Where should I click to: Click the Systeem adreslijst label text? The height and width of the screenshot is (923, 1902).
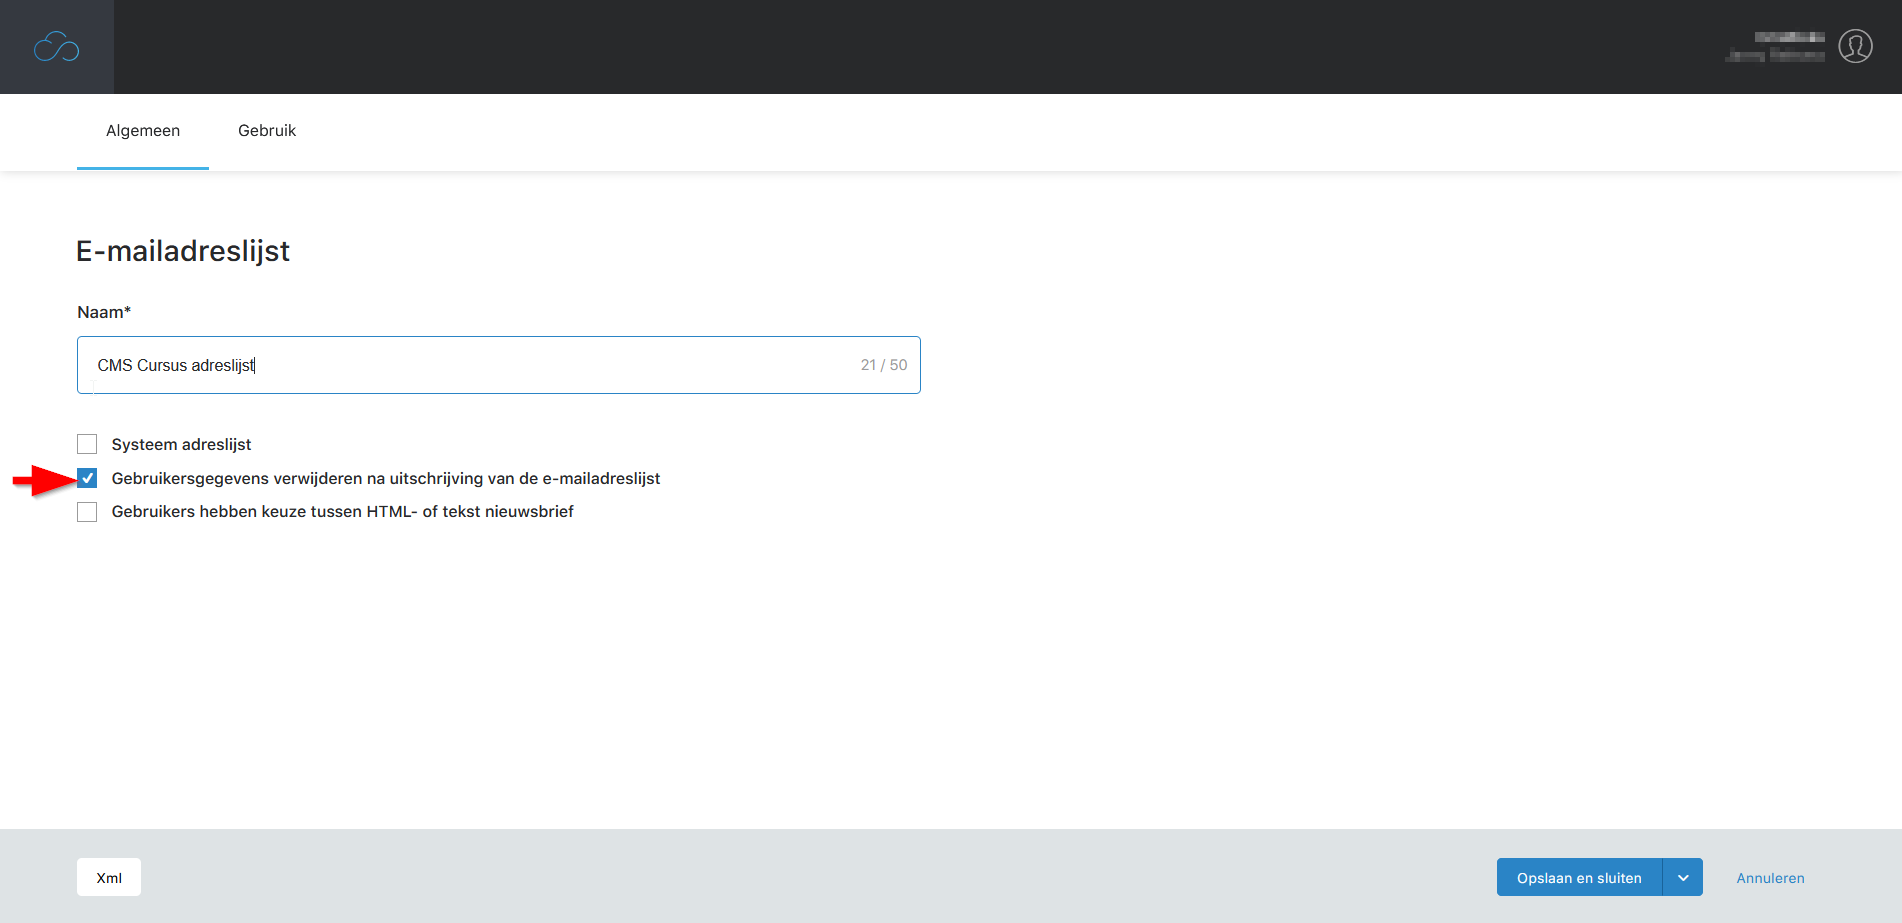pyautogui.click(x=181, y=444)
